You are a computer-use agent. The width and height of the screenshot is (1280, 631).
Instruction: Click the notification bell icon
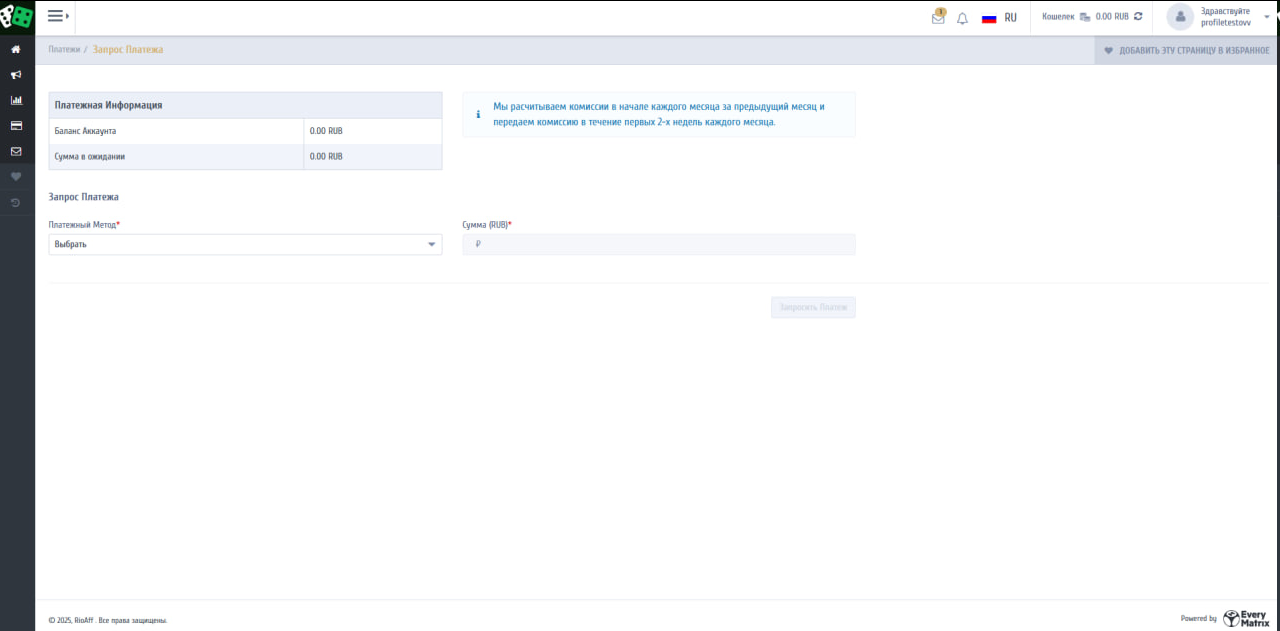962,18
